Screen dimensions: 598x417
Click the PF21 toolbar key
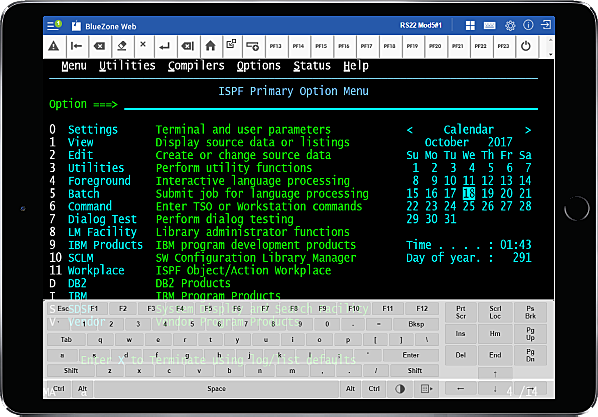(x=458, y=46)
